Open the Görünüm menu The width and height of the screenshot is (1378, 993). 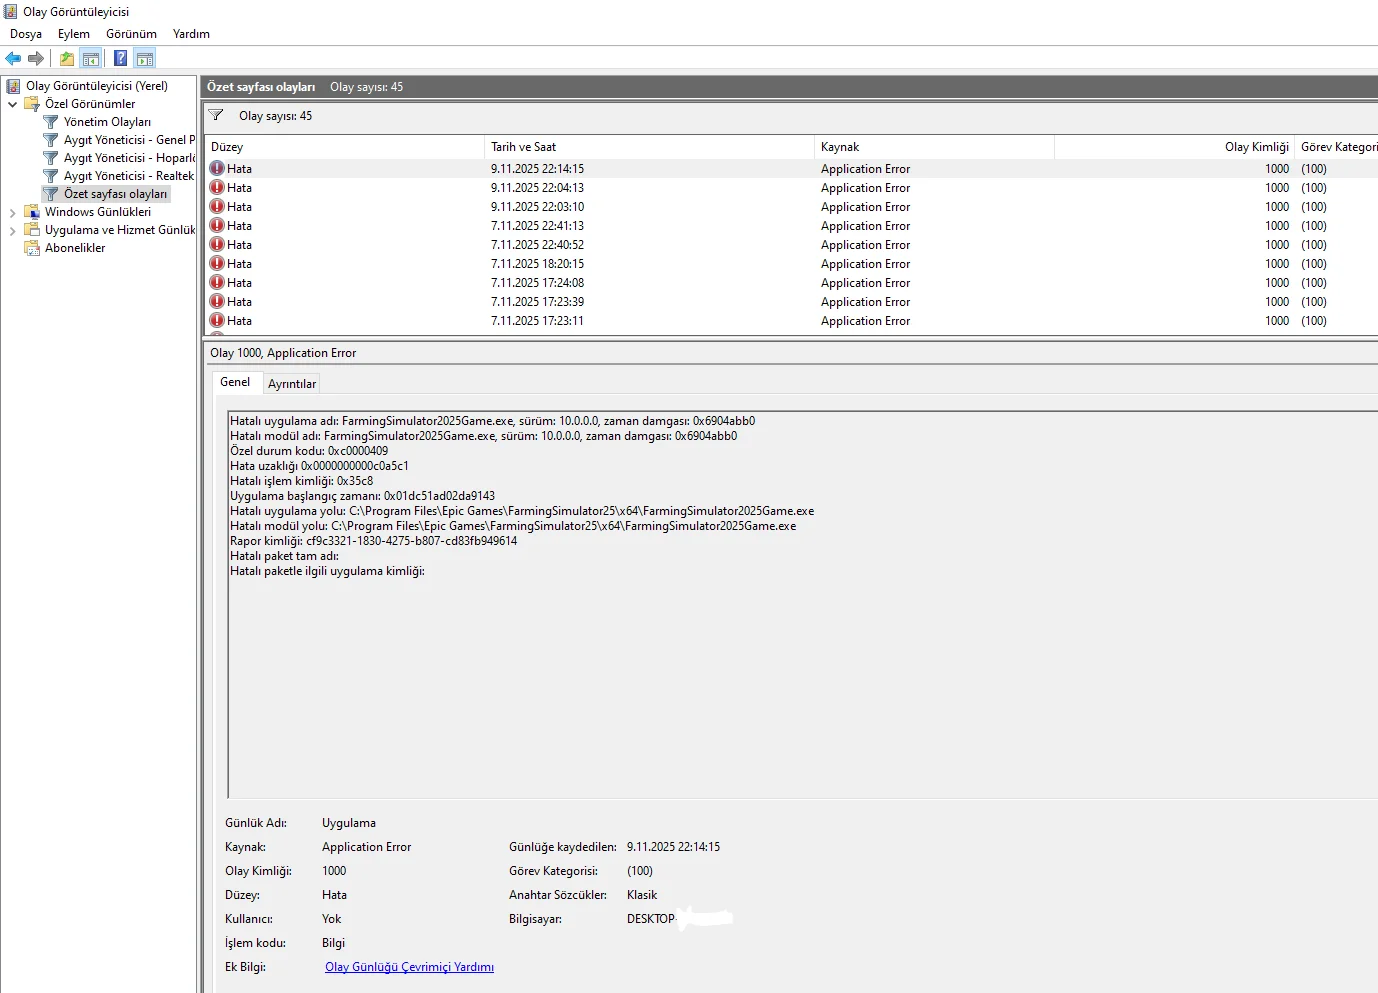point(132,34)
